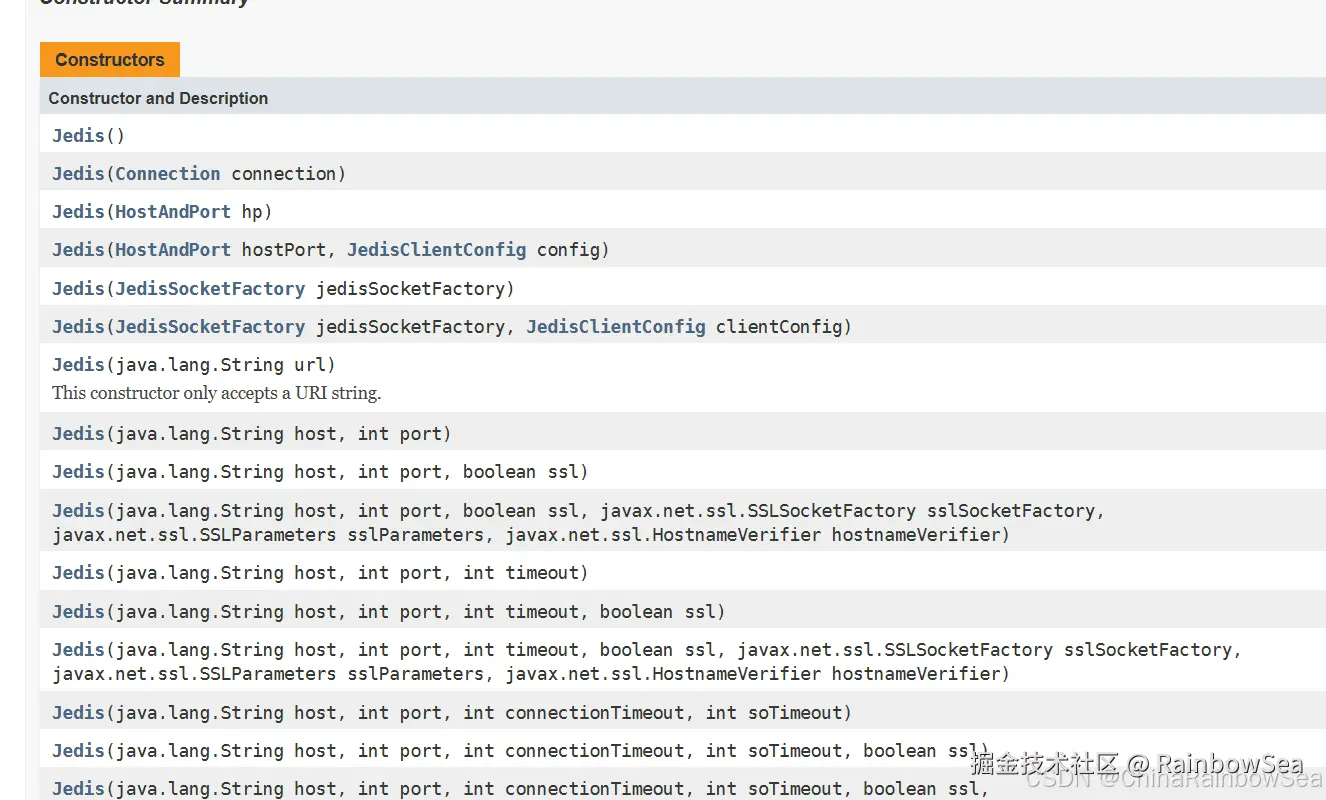Select the orange Constructors tab
Screen dimensions: 1326x800
[110, 60]
